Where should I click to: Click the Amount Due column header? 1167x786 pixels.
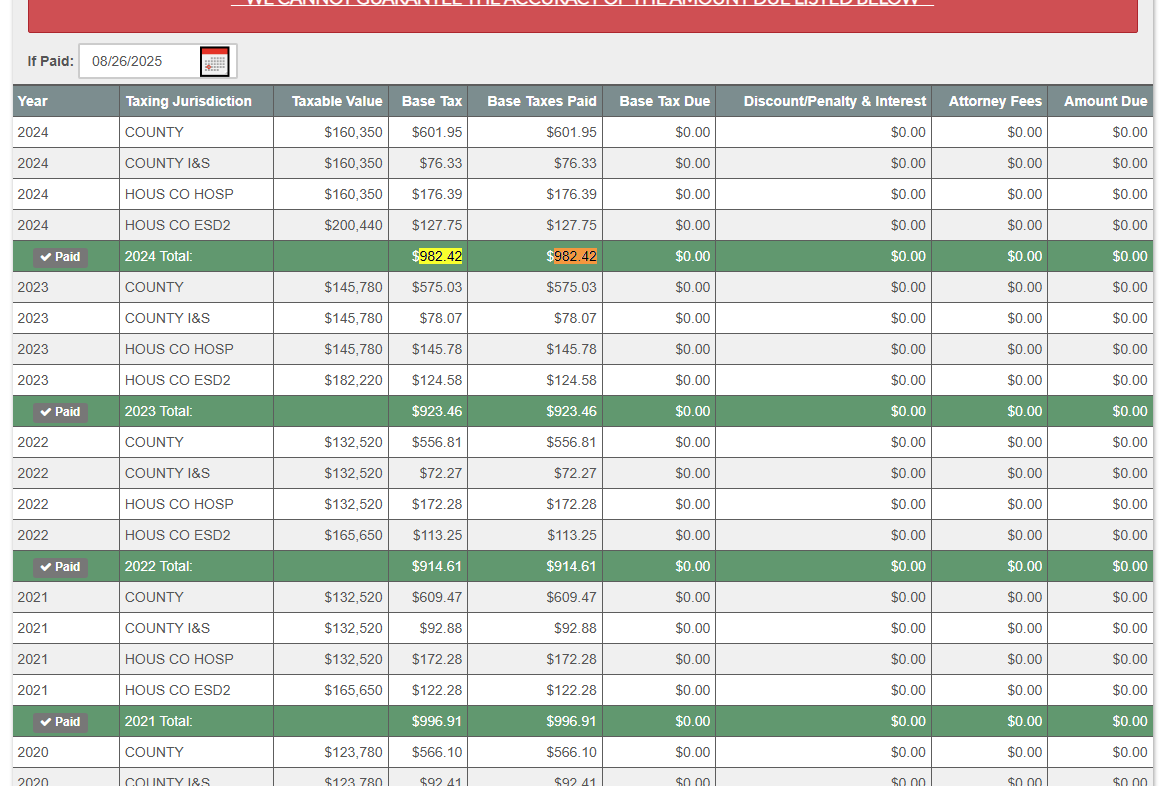point(1105,101)
